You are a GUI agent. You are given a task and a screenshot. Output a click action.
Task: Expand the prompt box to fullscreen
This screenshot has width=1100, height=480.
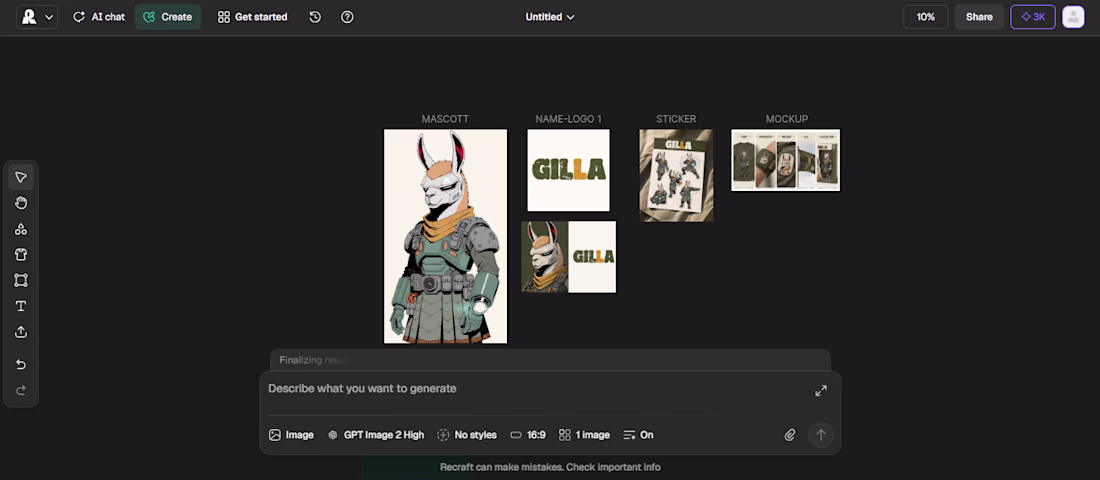point(821,391)
